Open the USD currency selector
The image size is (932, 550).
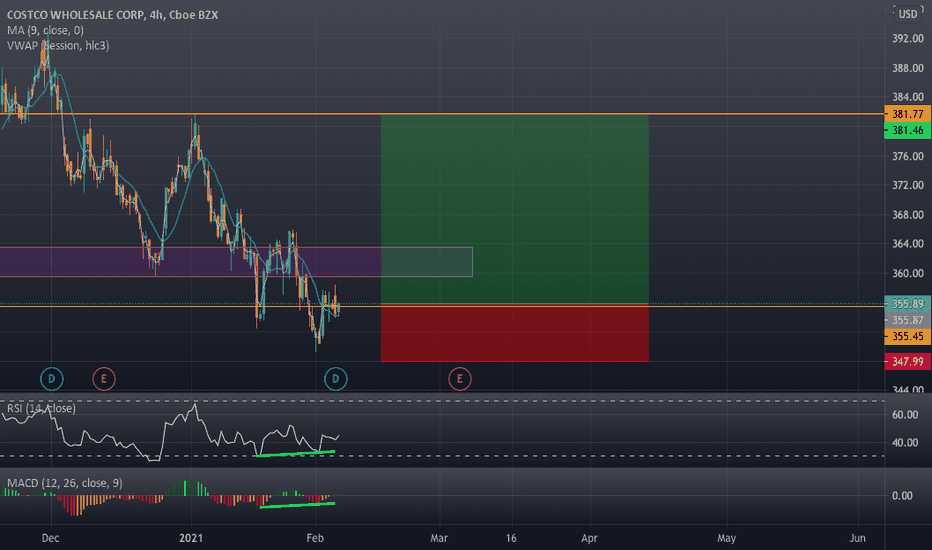908,14
